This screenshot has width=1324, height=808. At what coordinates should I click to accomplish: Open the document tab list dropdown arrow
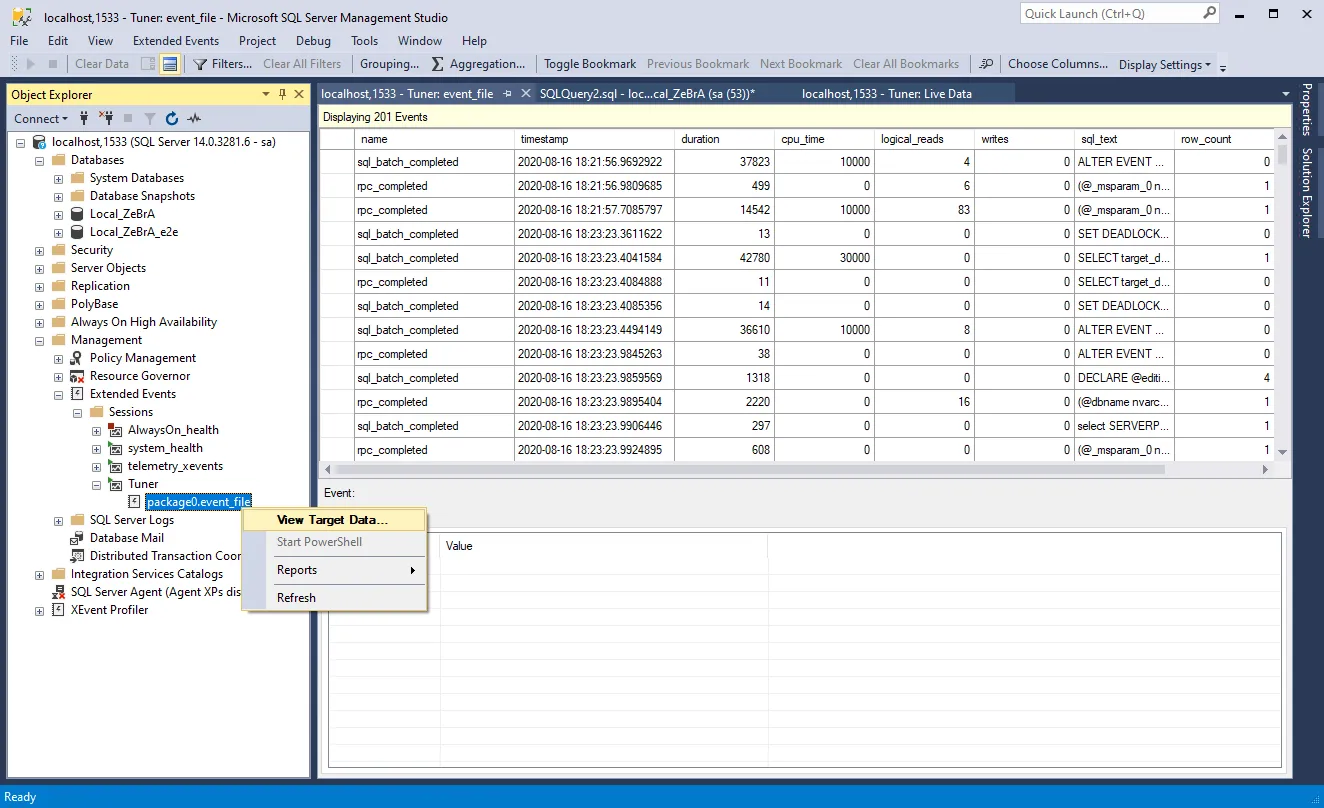tap(1286, 94)
